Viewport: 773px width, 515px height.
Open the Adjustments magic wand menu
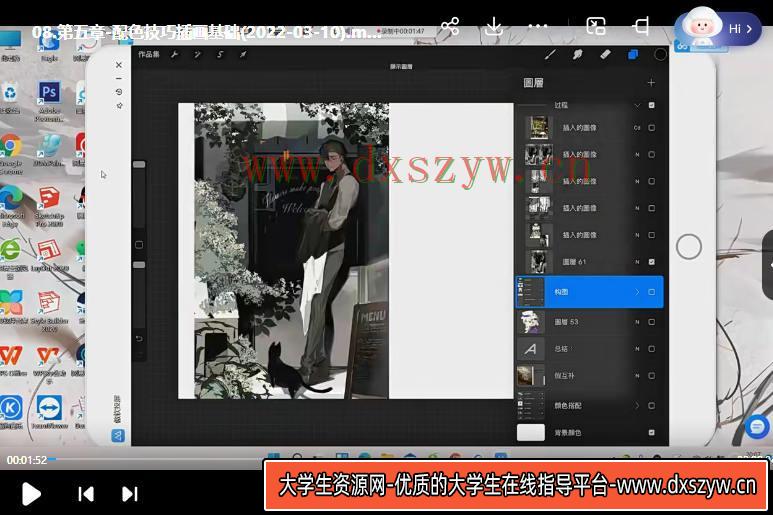(197, 55)
